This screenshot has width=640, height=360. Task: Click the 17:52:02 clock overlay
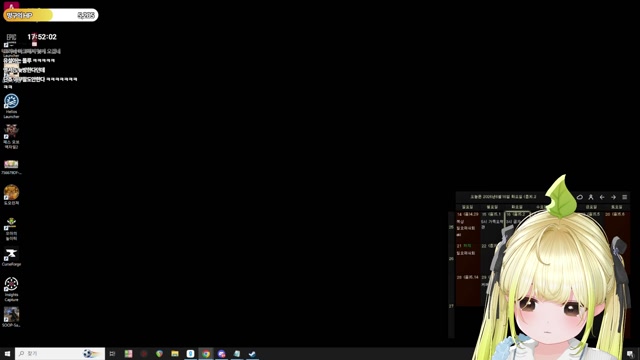pyautogui.click(x=42, y=37)
